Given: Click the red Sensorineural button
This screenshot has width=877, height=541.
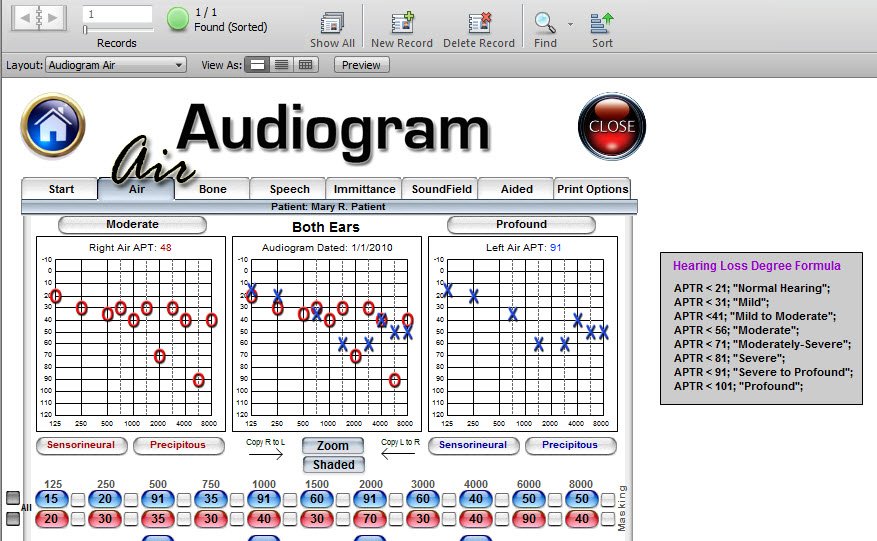Looking at the screenshot, I should point(81,445).
